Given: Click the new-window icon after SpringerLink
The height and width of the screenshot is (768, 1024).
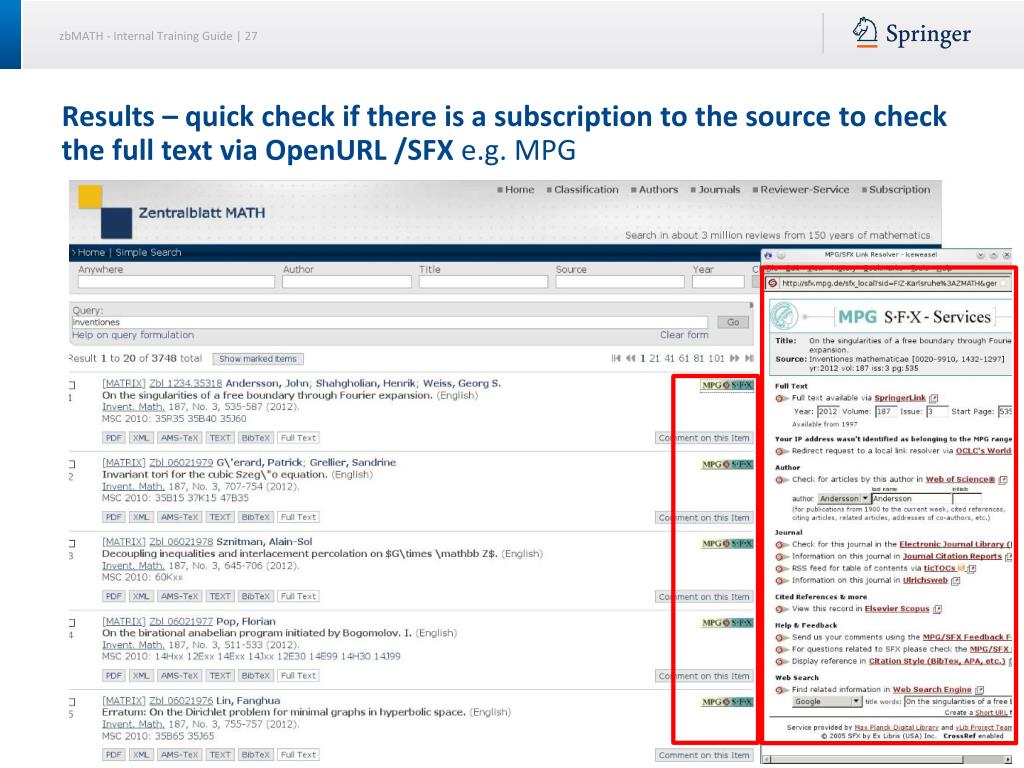Looking at the screenshot, I should [934, 398].
